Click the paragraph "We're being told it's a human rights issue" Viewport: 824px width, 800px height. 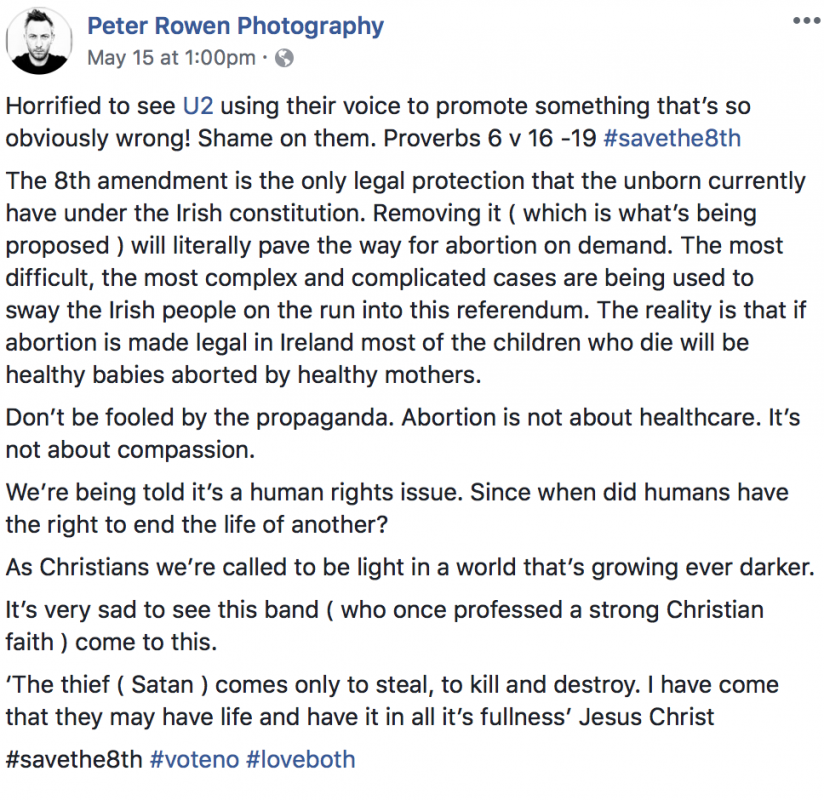click(397, 508)
